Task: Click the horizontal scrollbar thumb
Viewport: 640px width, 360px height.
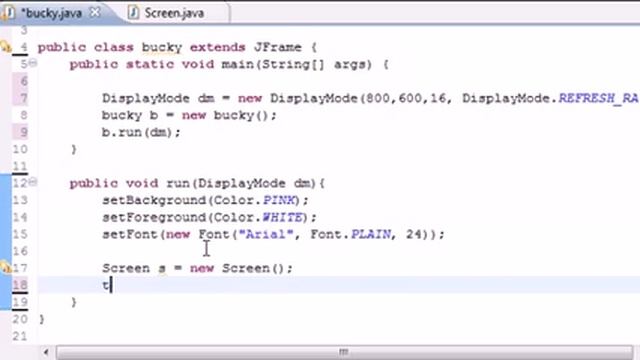Action: click(x=344, y=352)
